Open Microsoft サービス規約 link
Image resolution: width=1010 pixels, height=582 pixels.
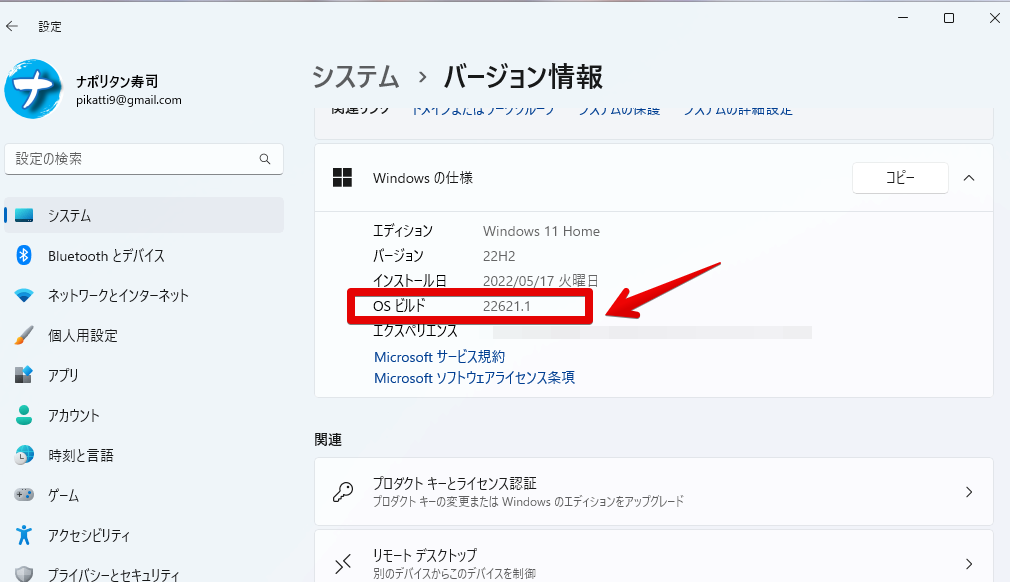[439, 357]
